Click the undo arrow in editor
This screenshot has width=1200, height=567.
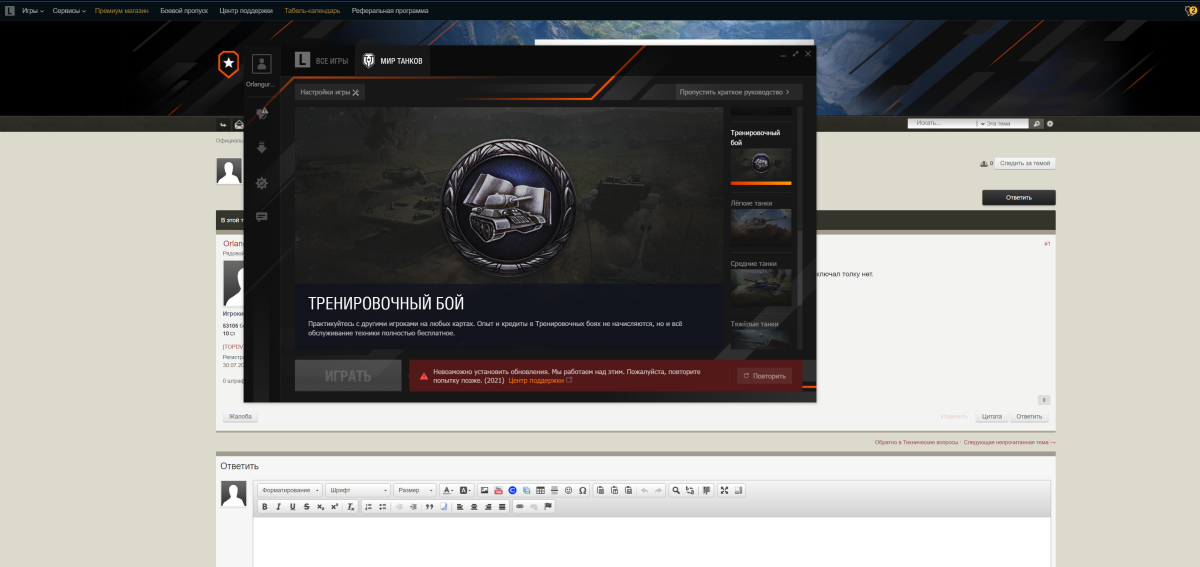644,490
